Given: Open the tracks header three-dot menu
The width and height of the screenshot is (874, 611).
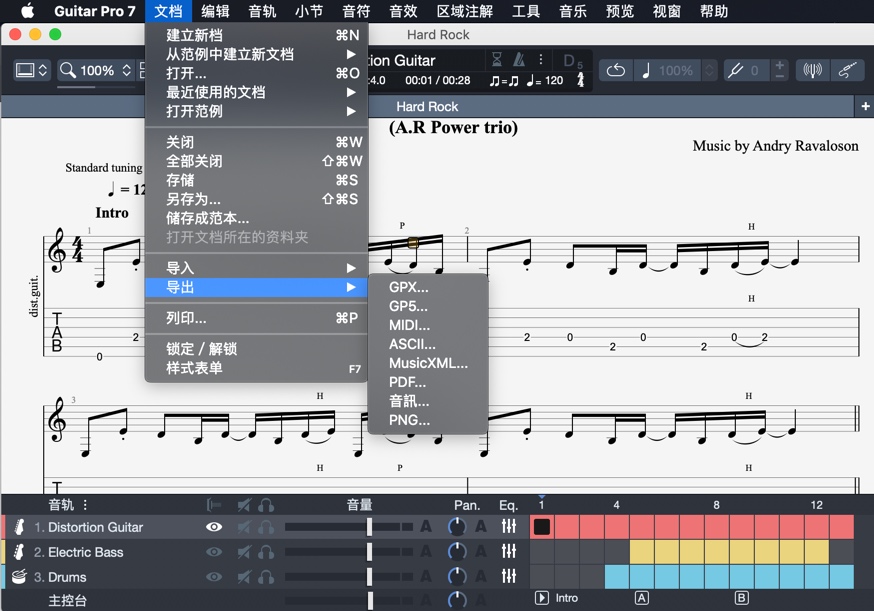Looking at the screenshot, I should tap(85, 505).
